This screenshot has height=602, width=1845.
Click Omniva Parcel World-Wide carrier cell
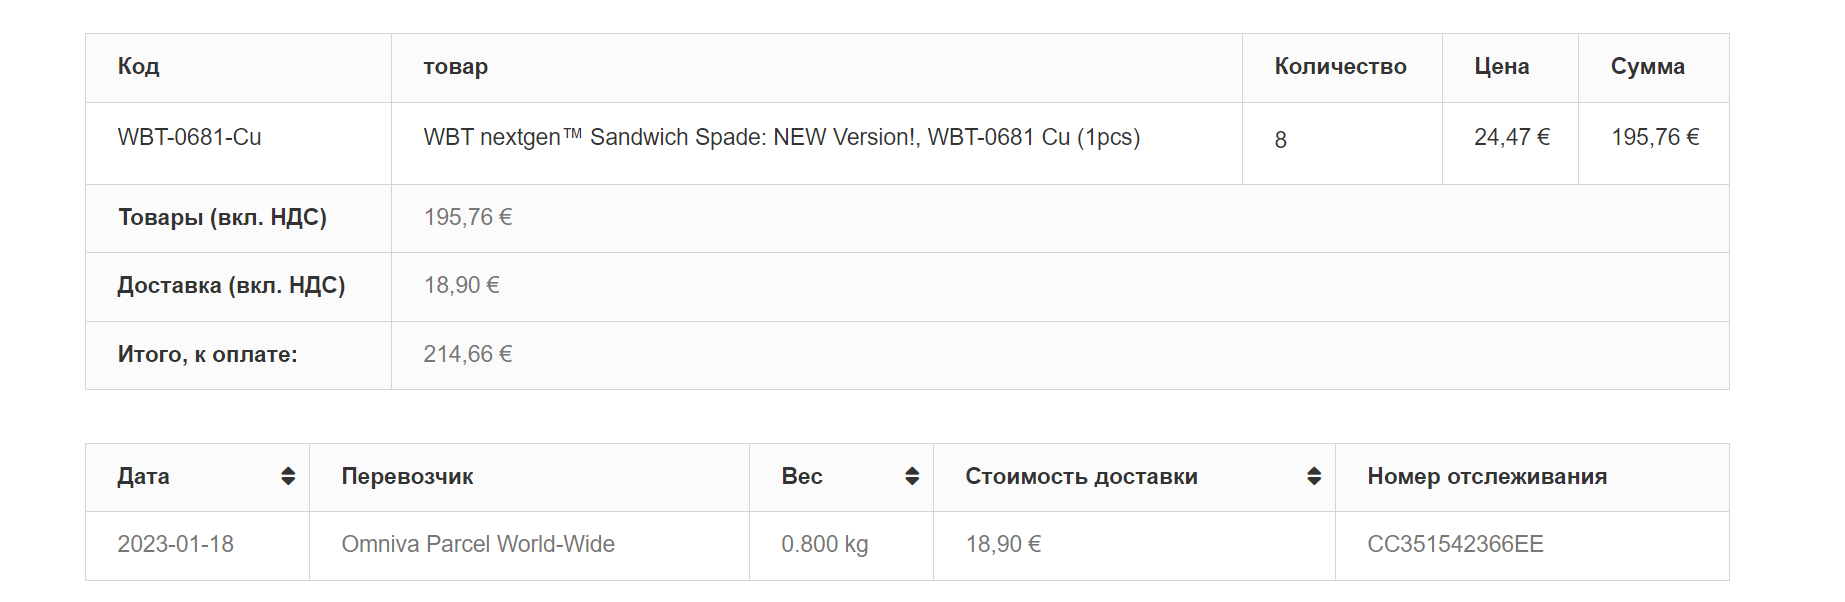478,544
